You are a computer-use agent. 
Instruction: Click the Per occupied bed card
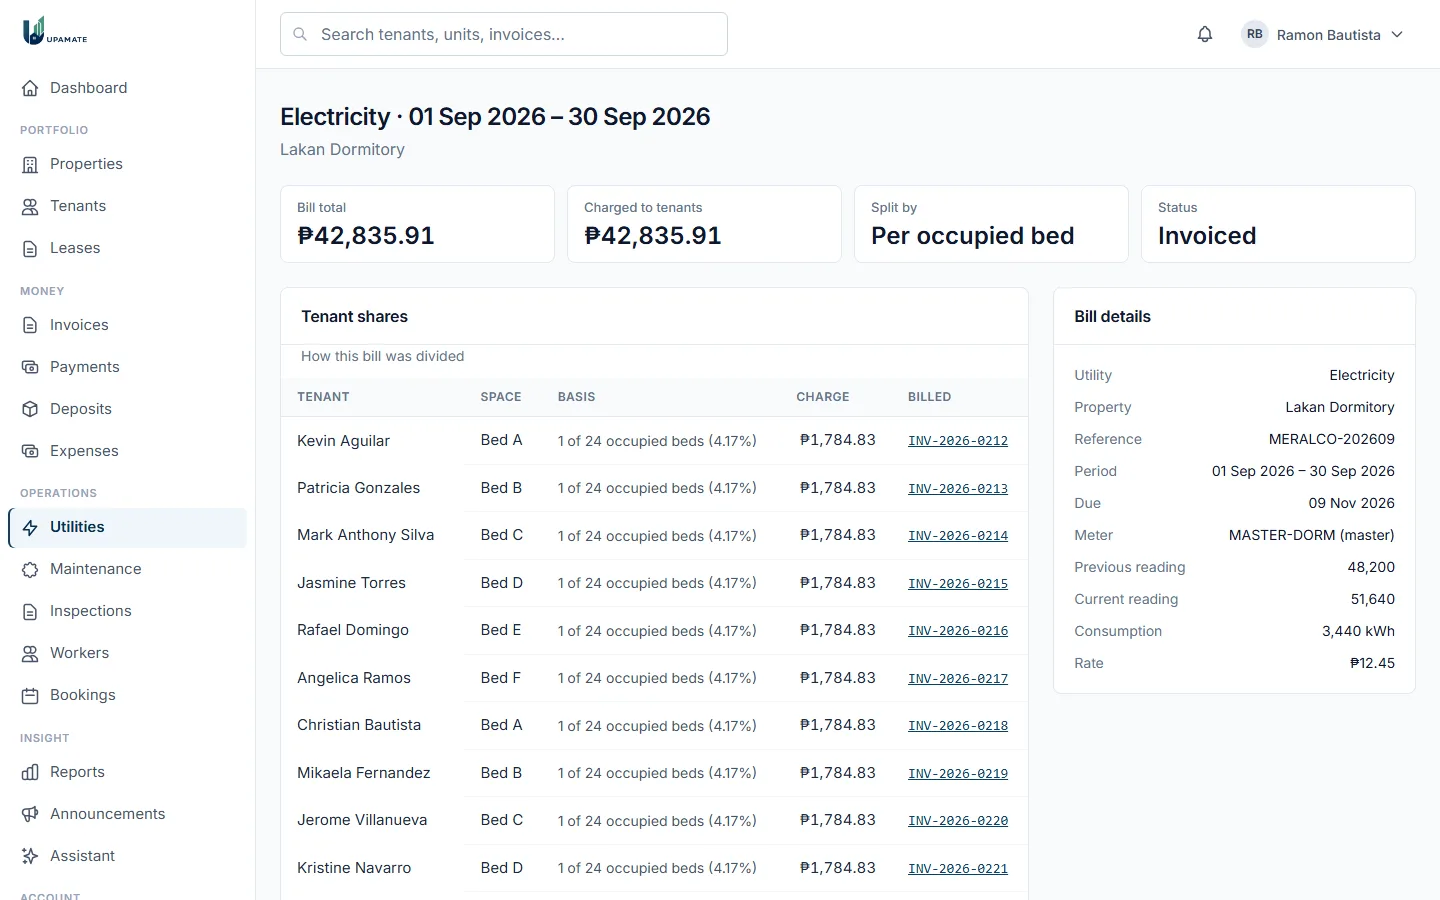point(991,224)
